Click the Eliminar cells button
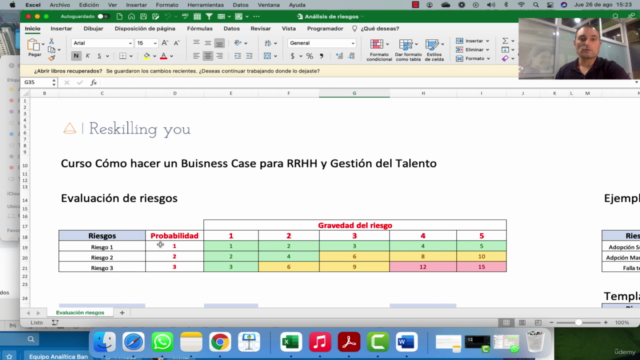640x360 pixels. pos(473,49)
